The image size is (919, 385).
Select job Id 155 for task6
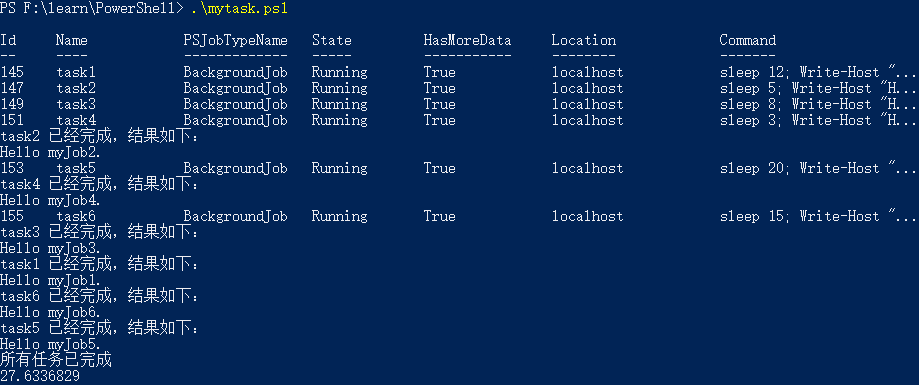coord(12,216)
